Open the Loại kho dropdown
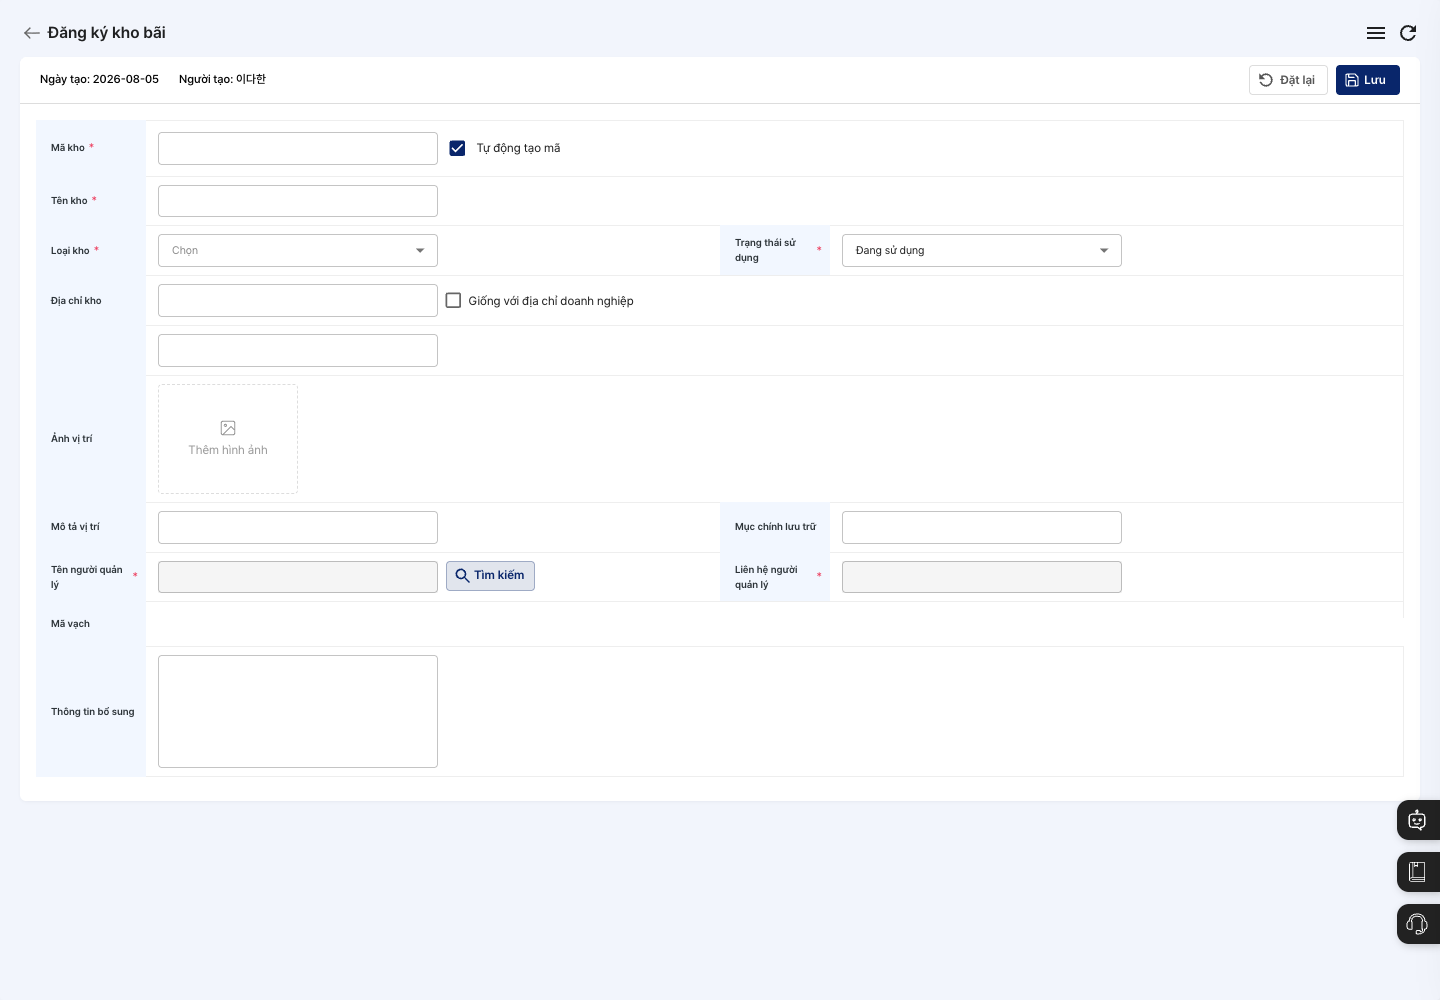 [298, 250]
